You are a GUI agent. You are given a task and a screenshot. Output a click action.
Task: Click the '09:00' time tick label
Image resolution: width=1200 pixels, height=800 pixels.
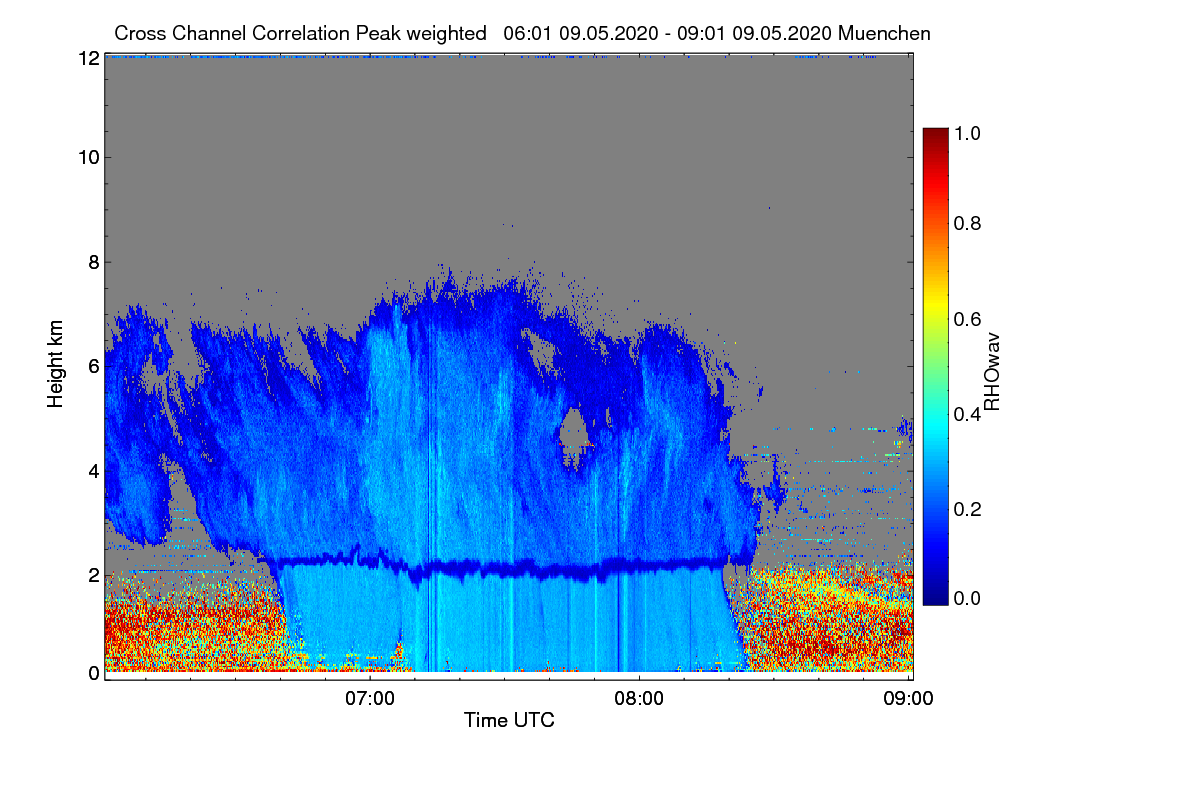(x=909, y=697)
